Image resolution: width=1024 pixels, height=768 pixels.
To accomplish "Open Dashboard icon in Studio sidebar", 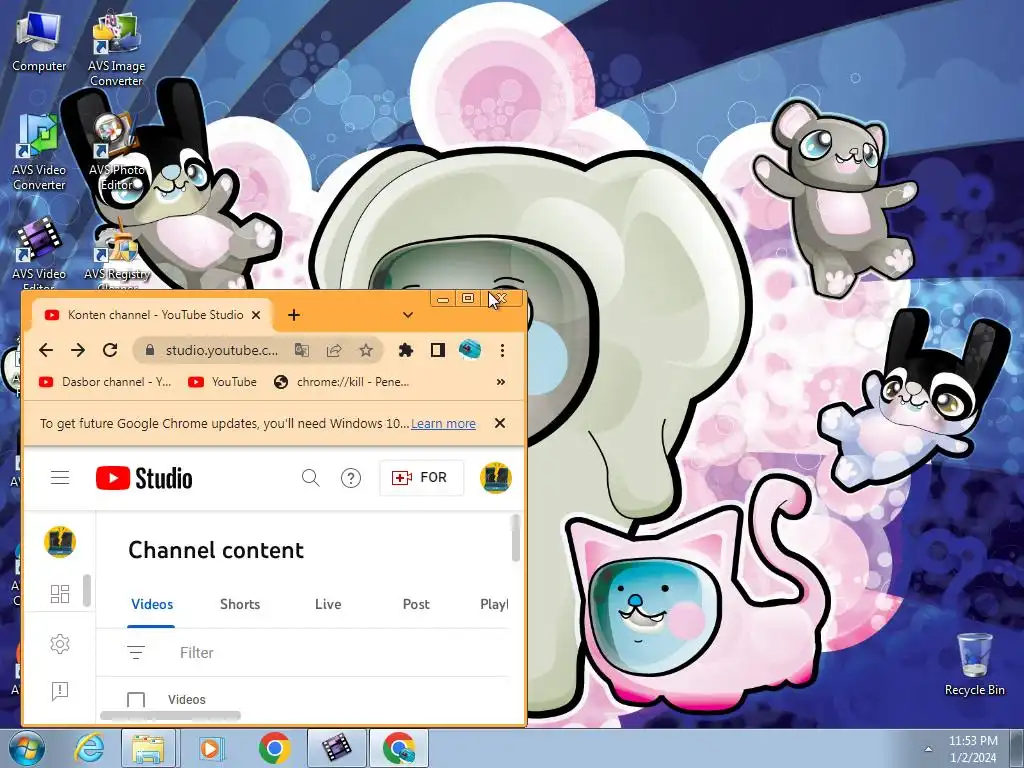I will [60, 593].
